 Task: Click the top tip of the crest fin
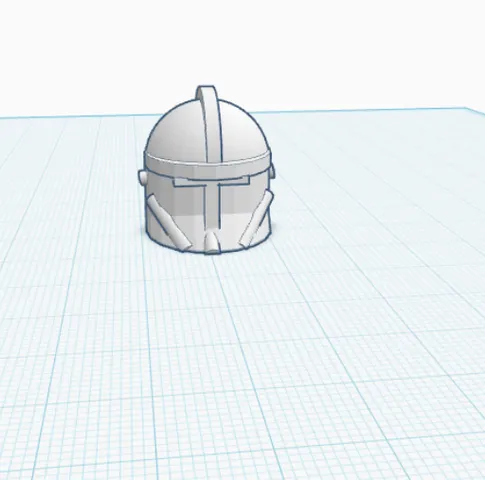pos(206,88)
